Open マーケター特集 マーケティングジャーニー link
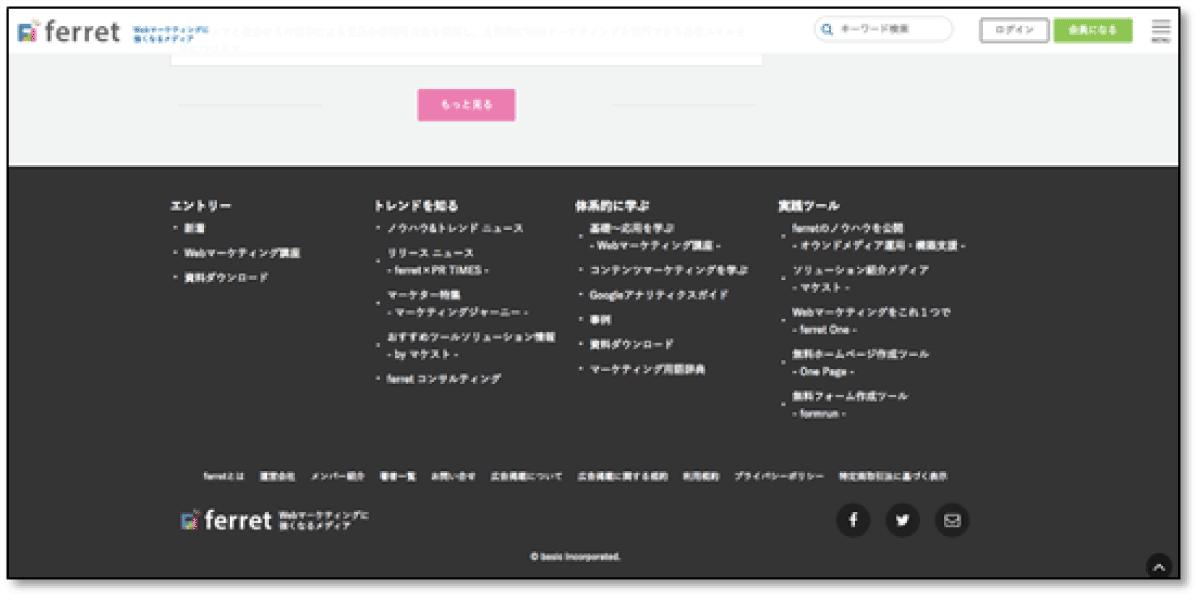Viewport: 1200px width, 600px height. click(x=457, y=304)
